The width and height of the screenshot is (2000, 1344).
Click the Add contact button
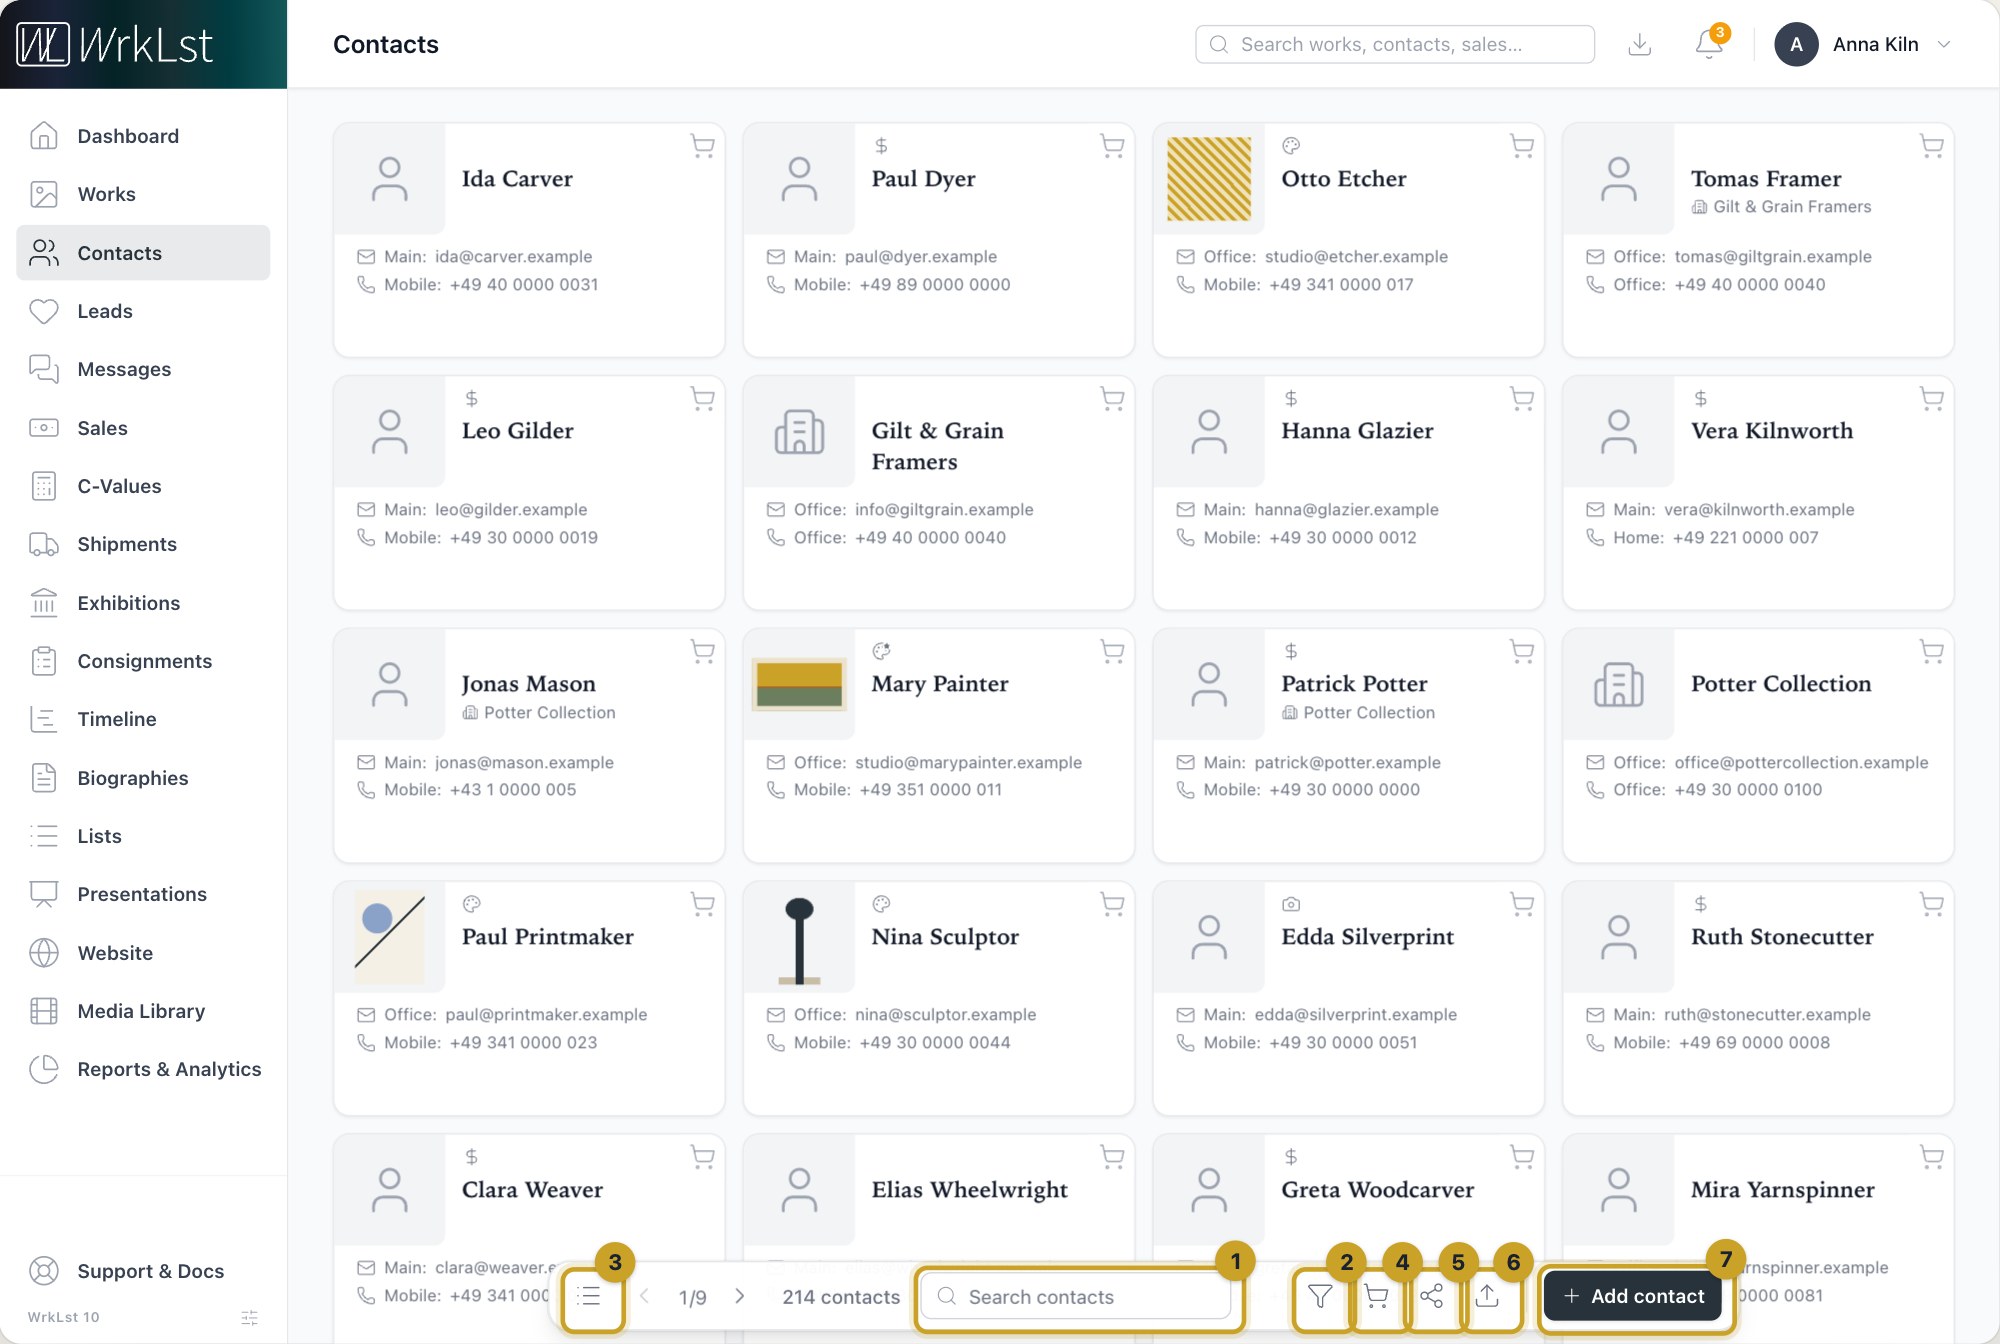(1633, 1296)
